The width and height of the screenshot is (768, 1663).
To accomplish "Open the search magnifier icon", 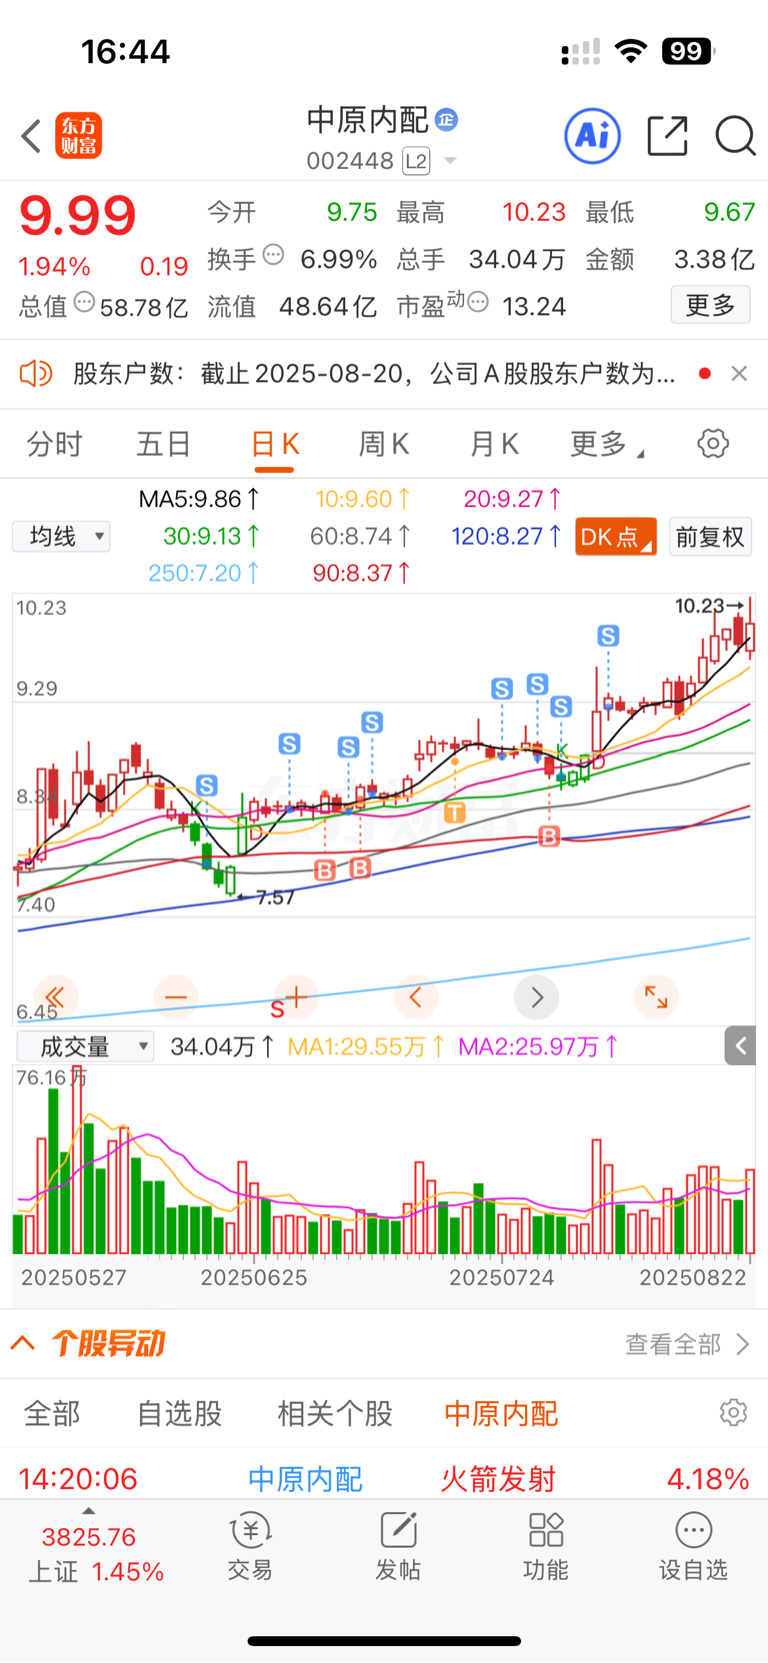I will 735,135.
